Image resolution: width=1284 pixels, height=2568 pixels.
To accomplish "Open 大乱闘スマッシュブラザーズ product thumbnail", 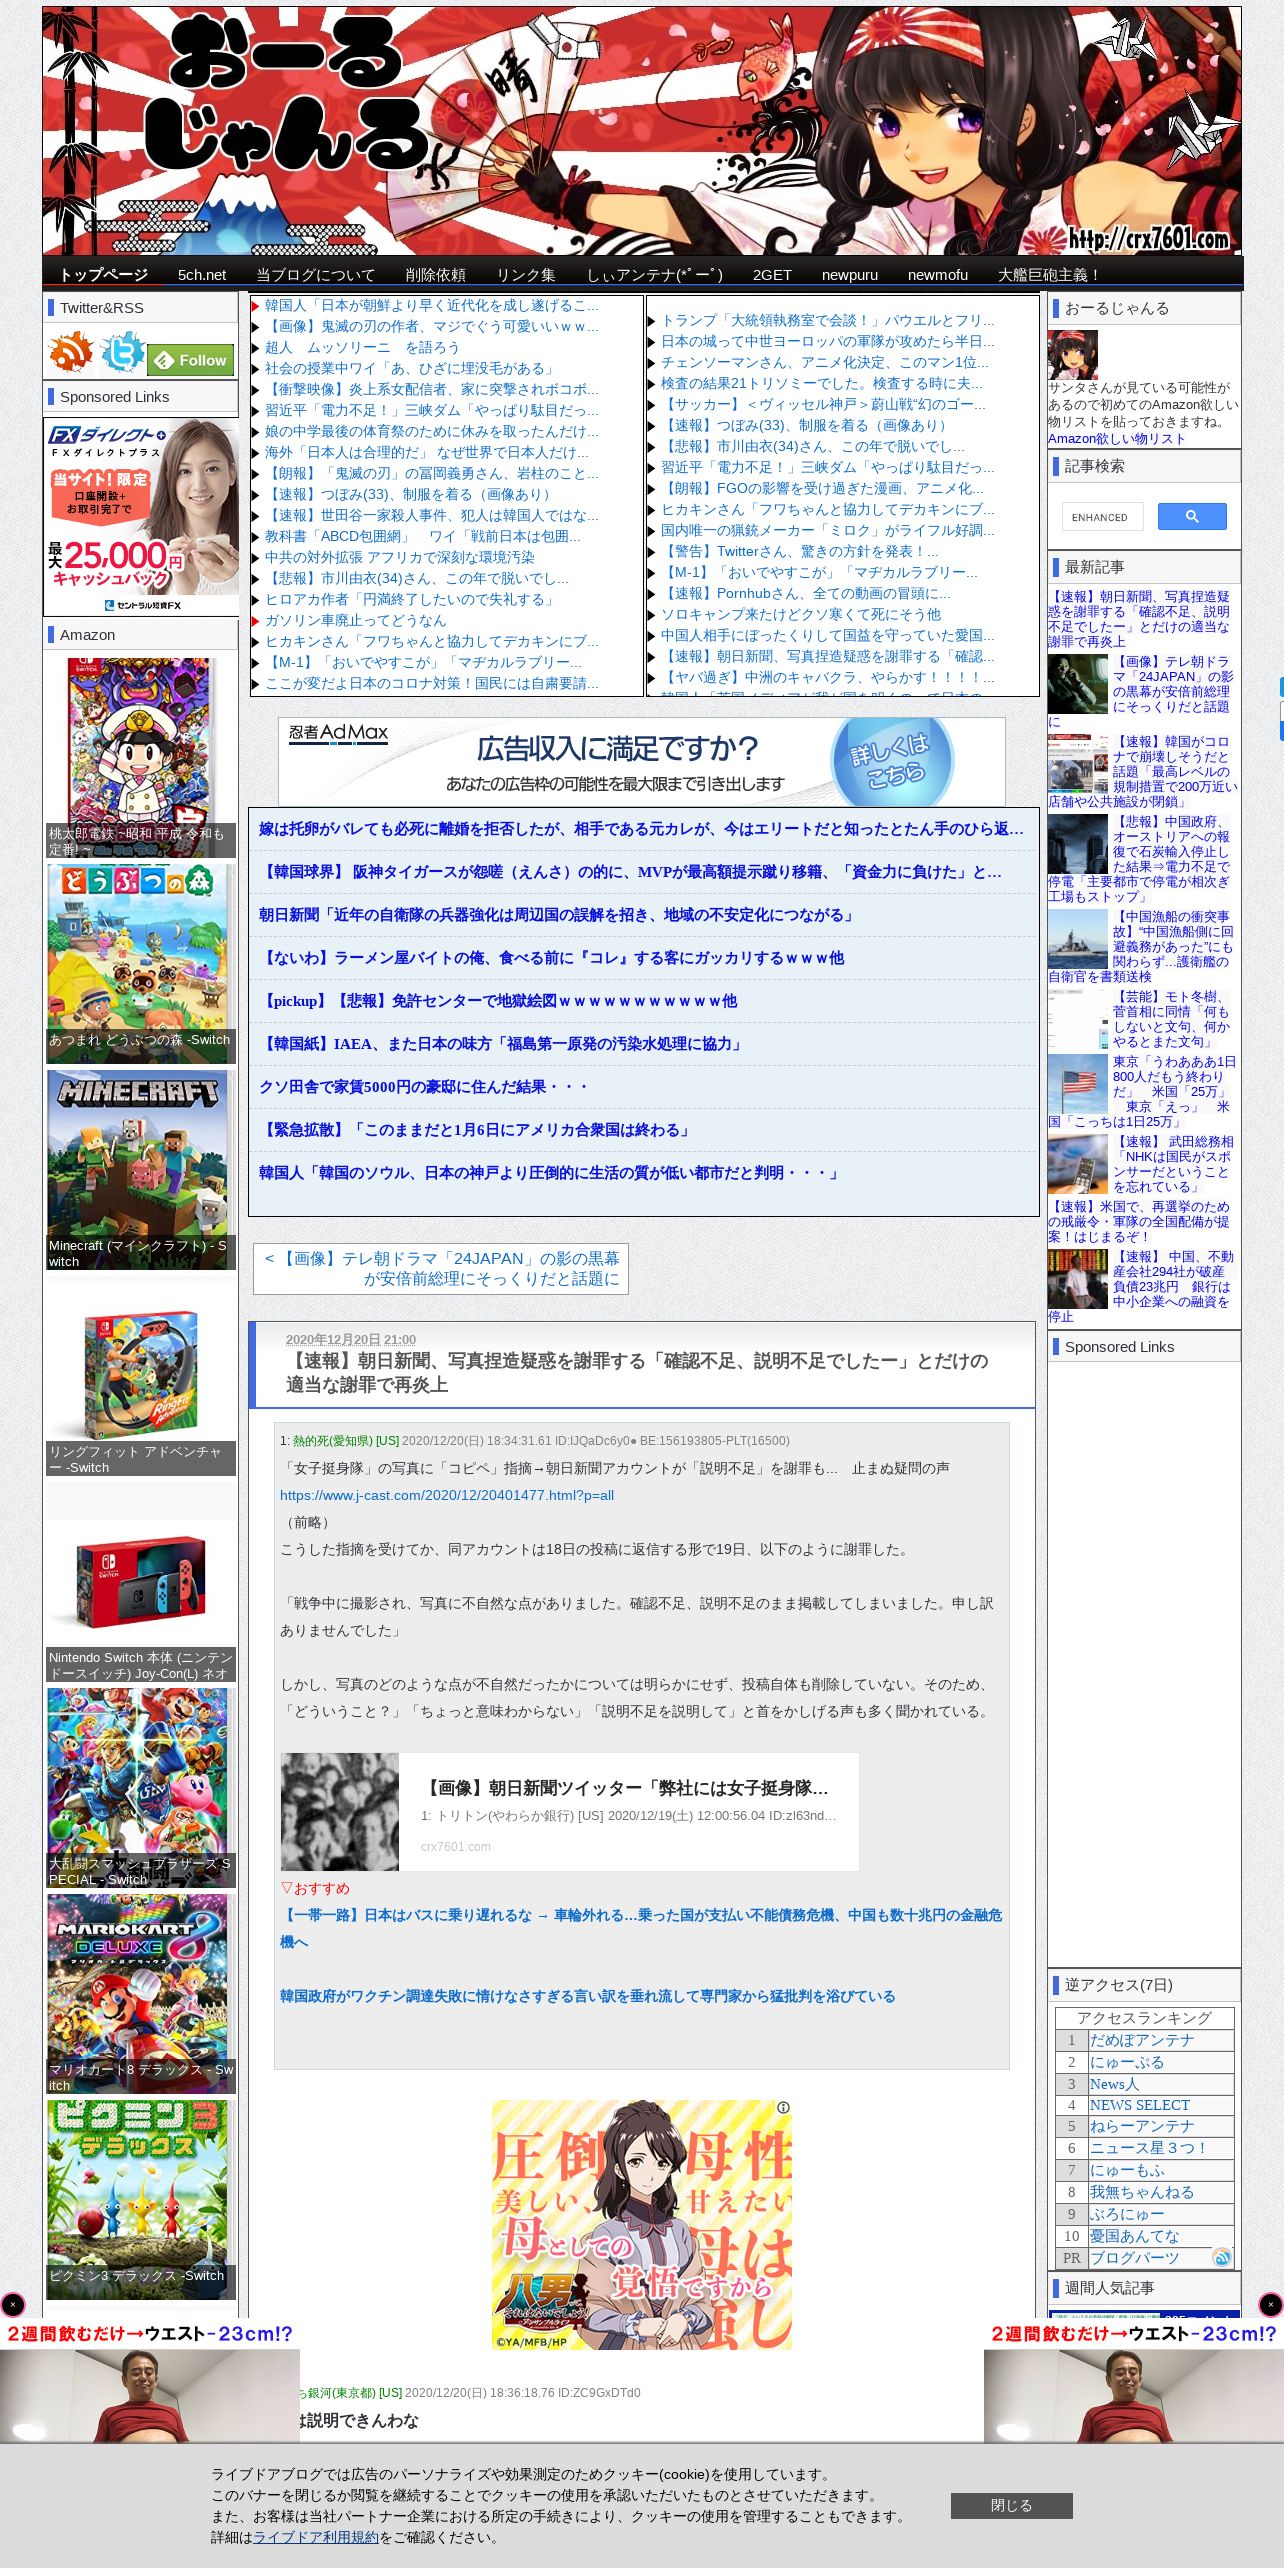I will [x=141, y=1787].
